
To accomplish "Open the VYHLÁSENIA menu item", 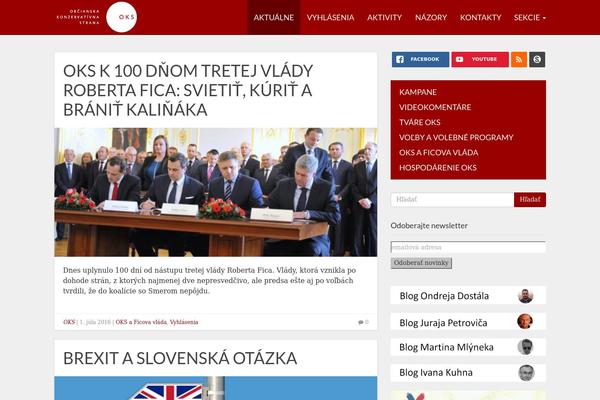I will click(331, 18).
